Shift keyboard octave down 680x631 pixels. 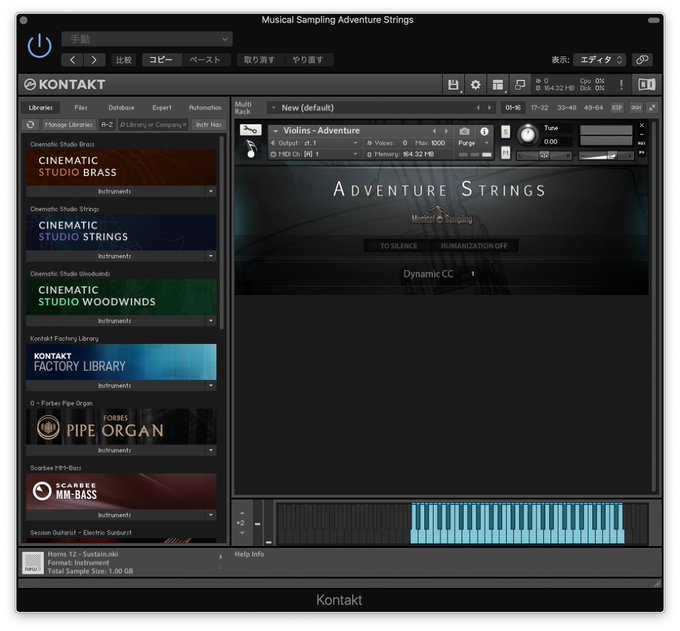242,533
